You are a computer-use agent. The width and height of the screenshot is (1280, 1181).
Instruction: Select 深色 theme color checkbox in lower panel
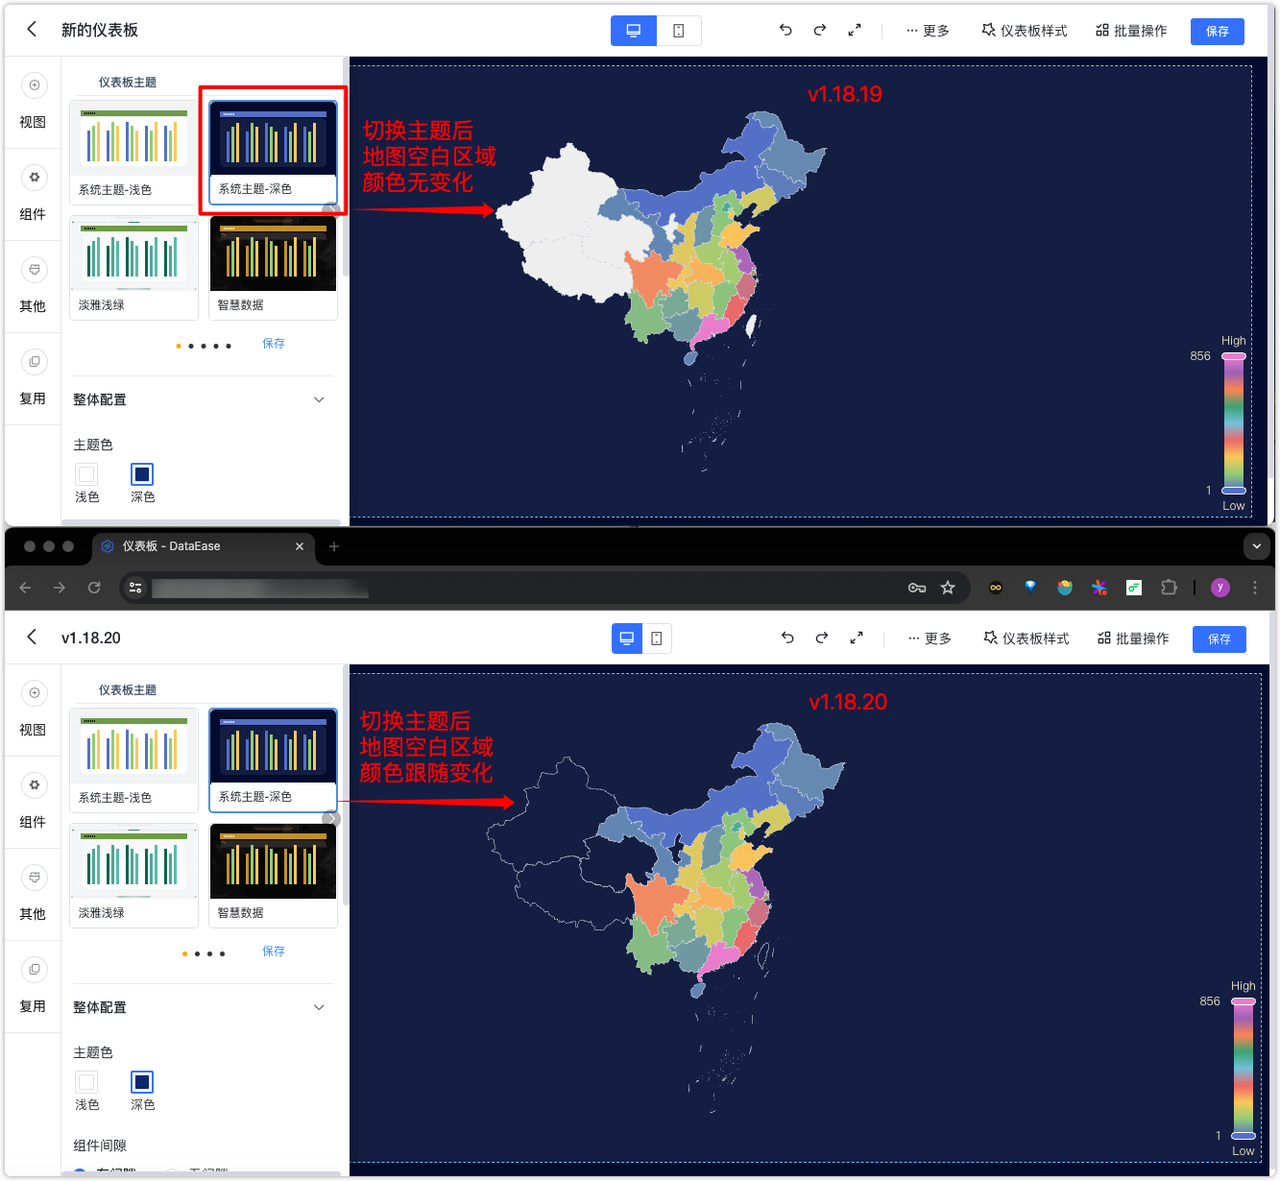[142, 1082]
